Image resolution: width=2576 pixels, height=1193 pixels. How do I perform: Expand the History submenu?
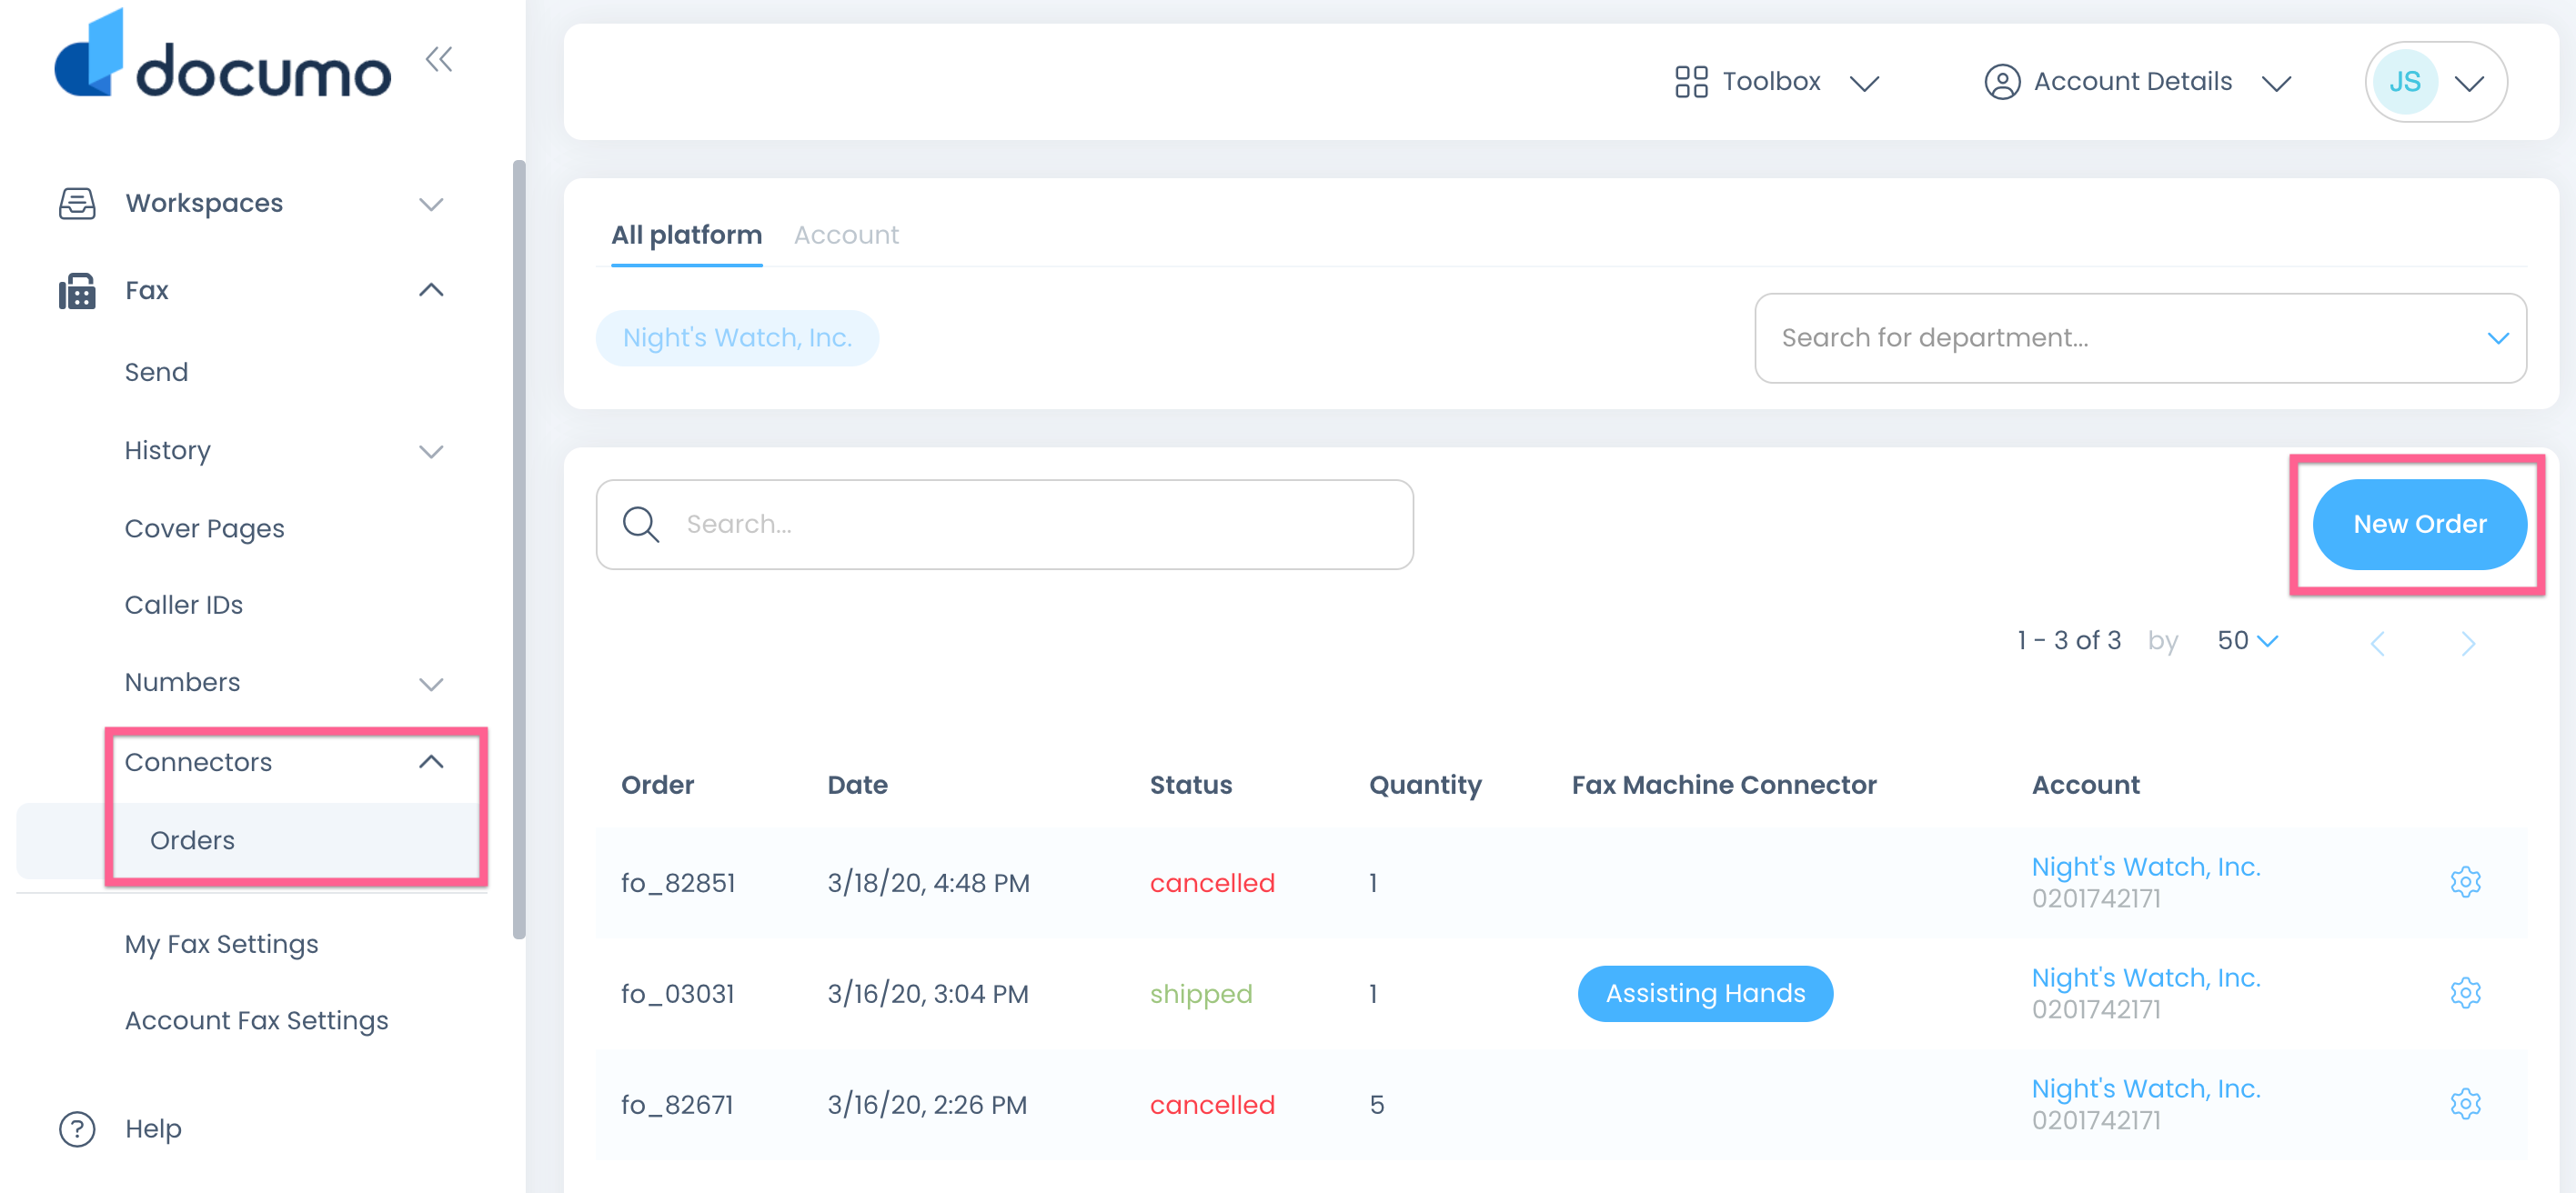pyautogui.click(x=430, y=451)
